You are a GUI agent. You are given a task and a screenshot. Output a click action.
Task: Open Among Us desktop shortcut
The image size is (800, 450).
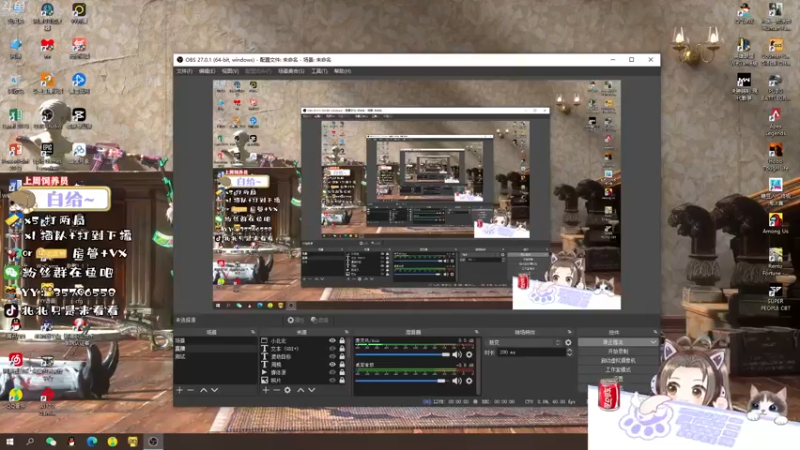click(x=776, y=223)
